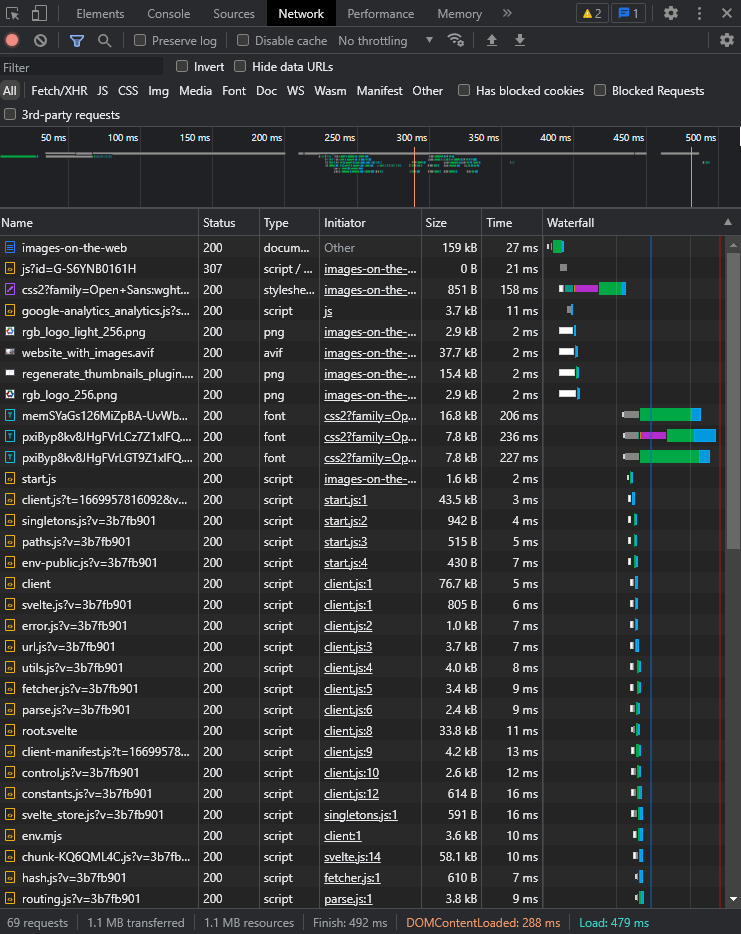Follow the start.js:1 initiator link
This screenshot has width=741, height=934.
345,500
